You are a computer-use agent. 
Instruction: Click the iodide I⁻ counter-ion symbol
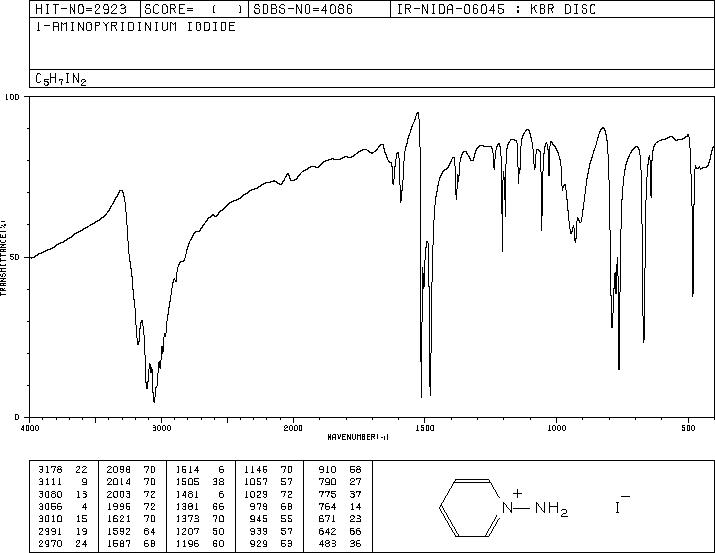pyautogui.click(x=622, y=504)
